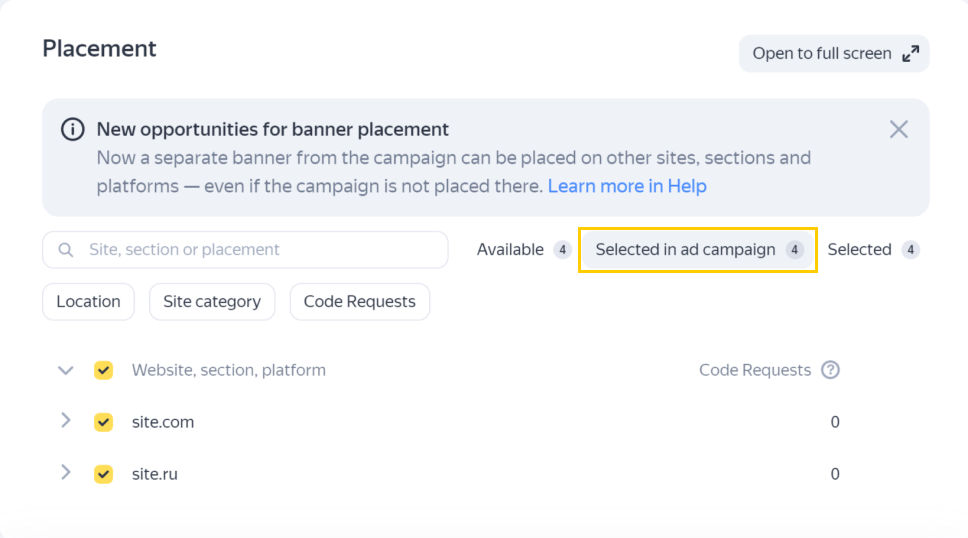This screenshot has height=538, width=968.
Task: Expand the site.ru row
Action: pos(66,473)
